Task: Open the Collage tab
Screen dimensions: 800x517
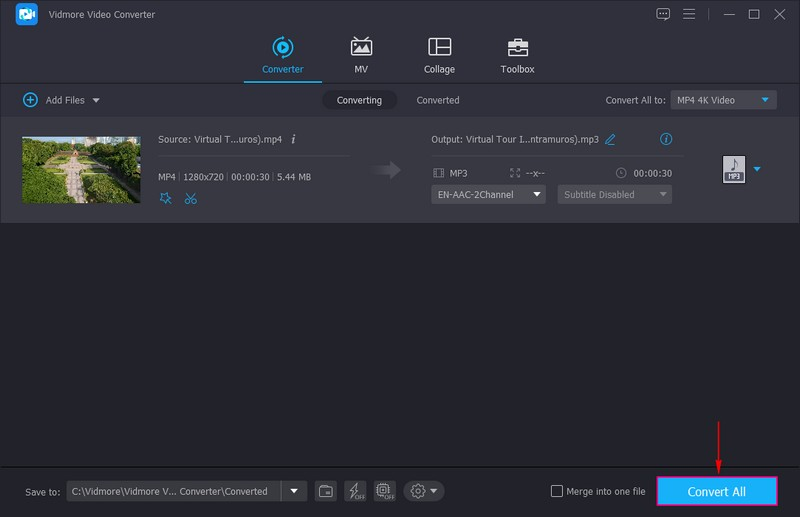Action: click(x=439, y=56)
